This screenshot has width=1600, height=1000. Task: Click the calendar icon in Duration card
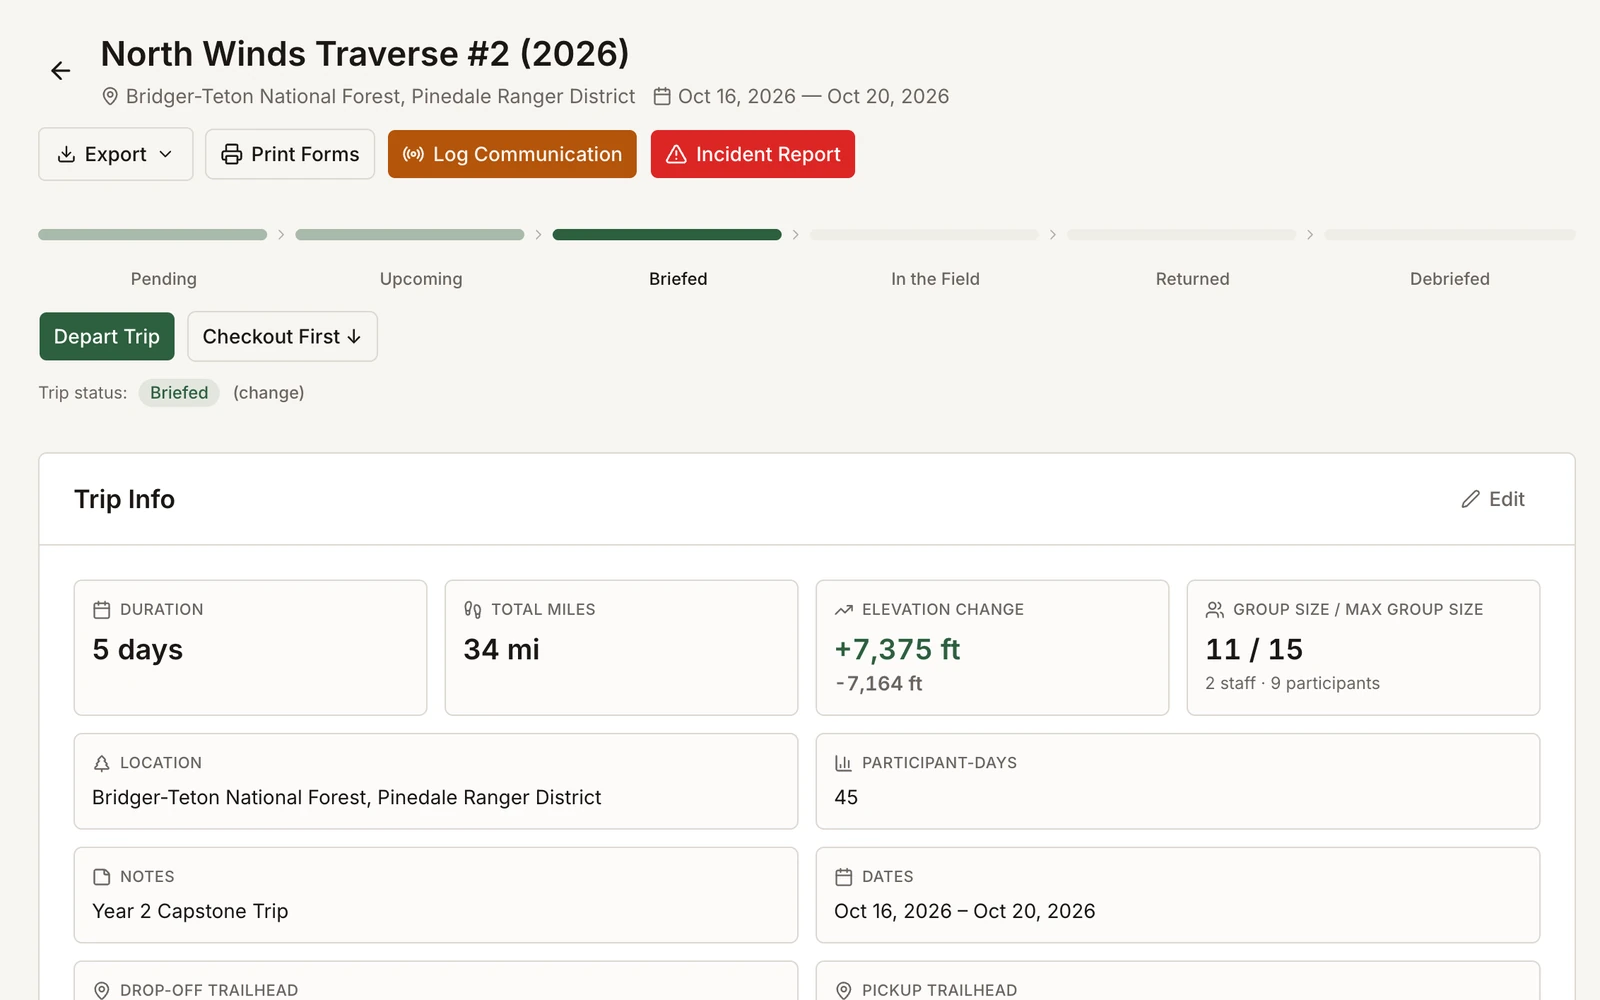pos(101,610)
